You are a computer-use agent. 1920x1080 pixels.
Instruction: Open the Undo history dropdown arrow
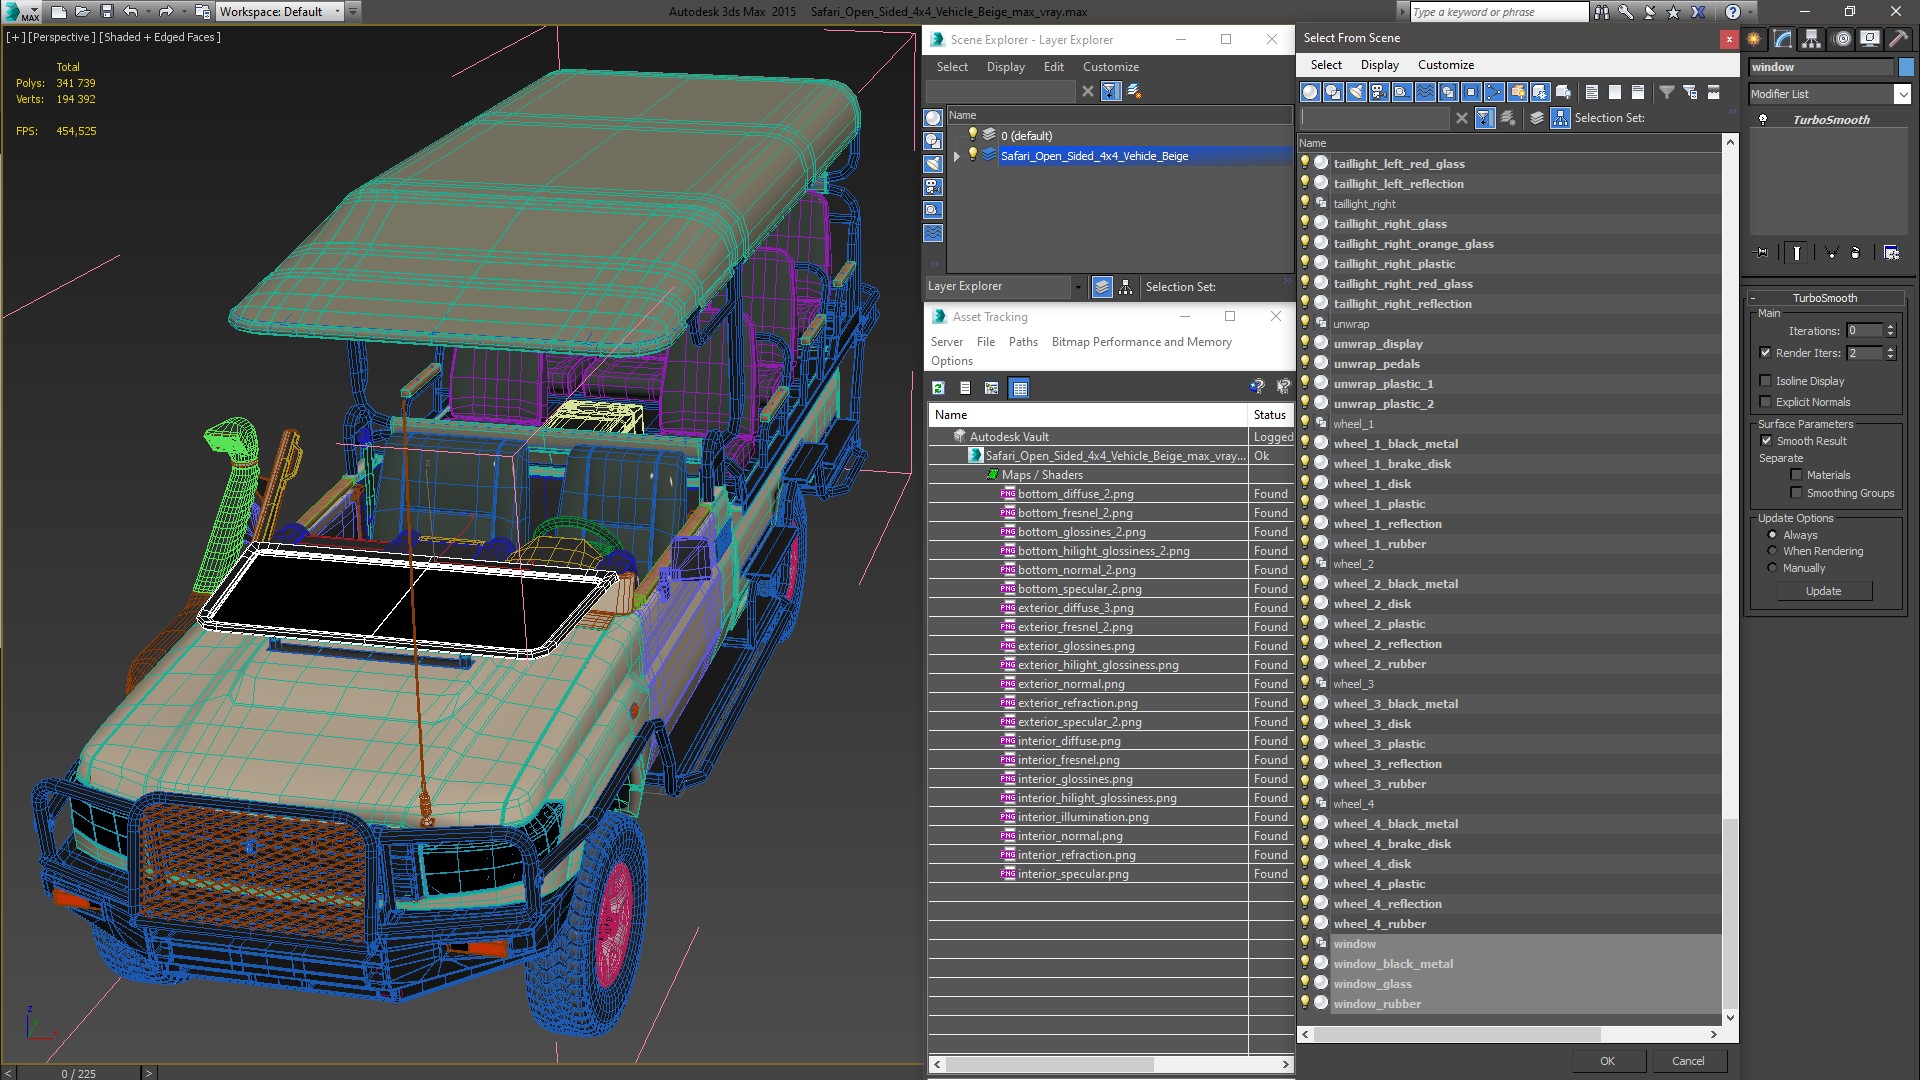[148, 12]
